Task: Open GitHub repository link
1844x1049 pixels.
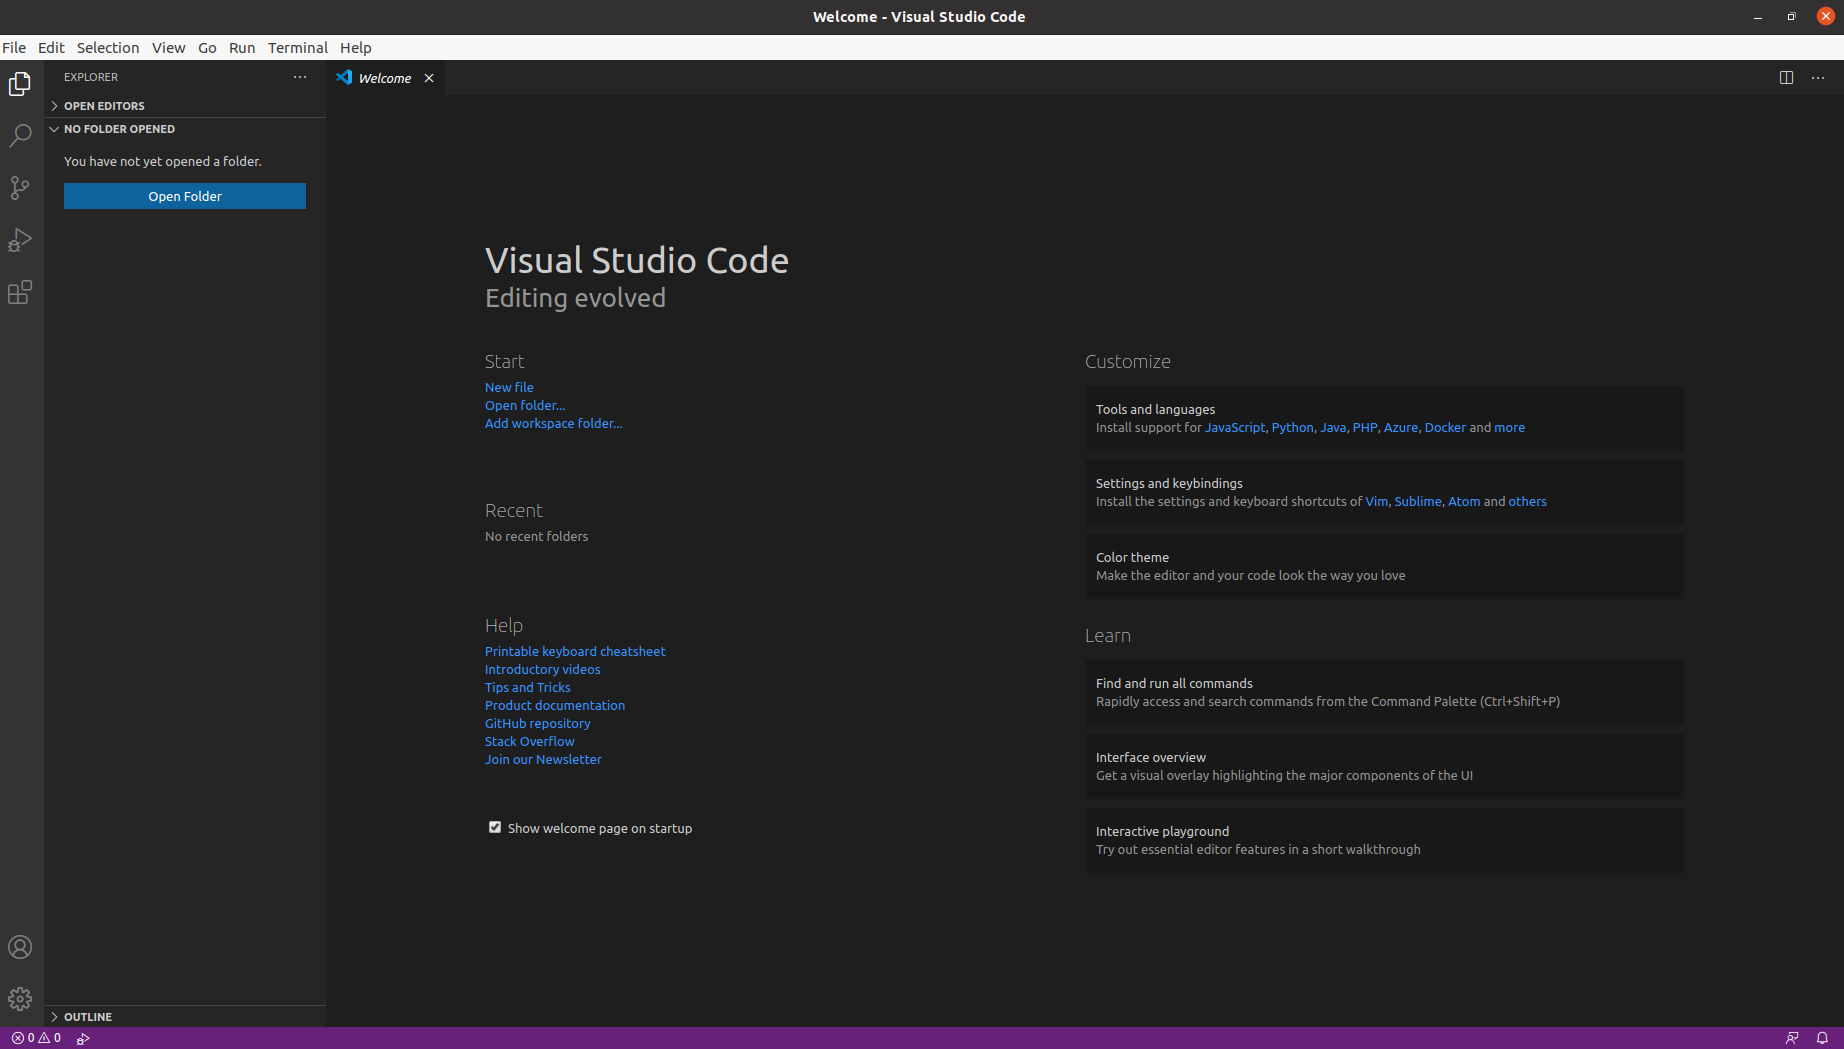Action: [x=538, y=723]
